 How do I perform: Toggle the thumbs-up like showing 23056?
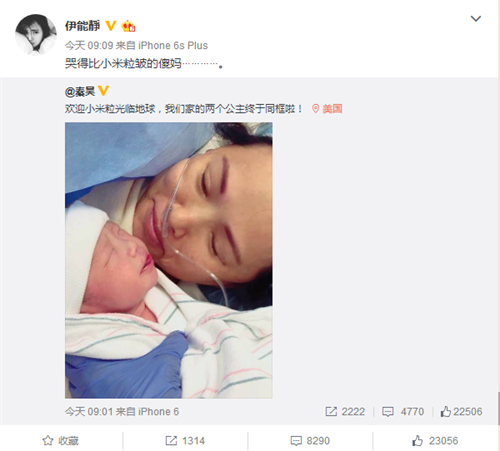tap(435, 441)
